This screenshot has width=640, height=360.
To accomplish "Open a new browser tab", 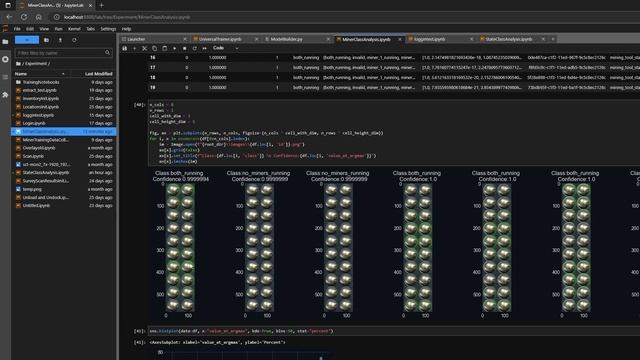I will click(101, 5).
